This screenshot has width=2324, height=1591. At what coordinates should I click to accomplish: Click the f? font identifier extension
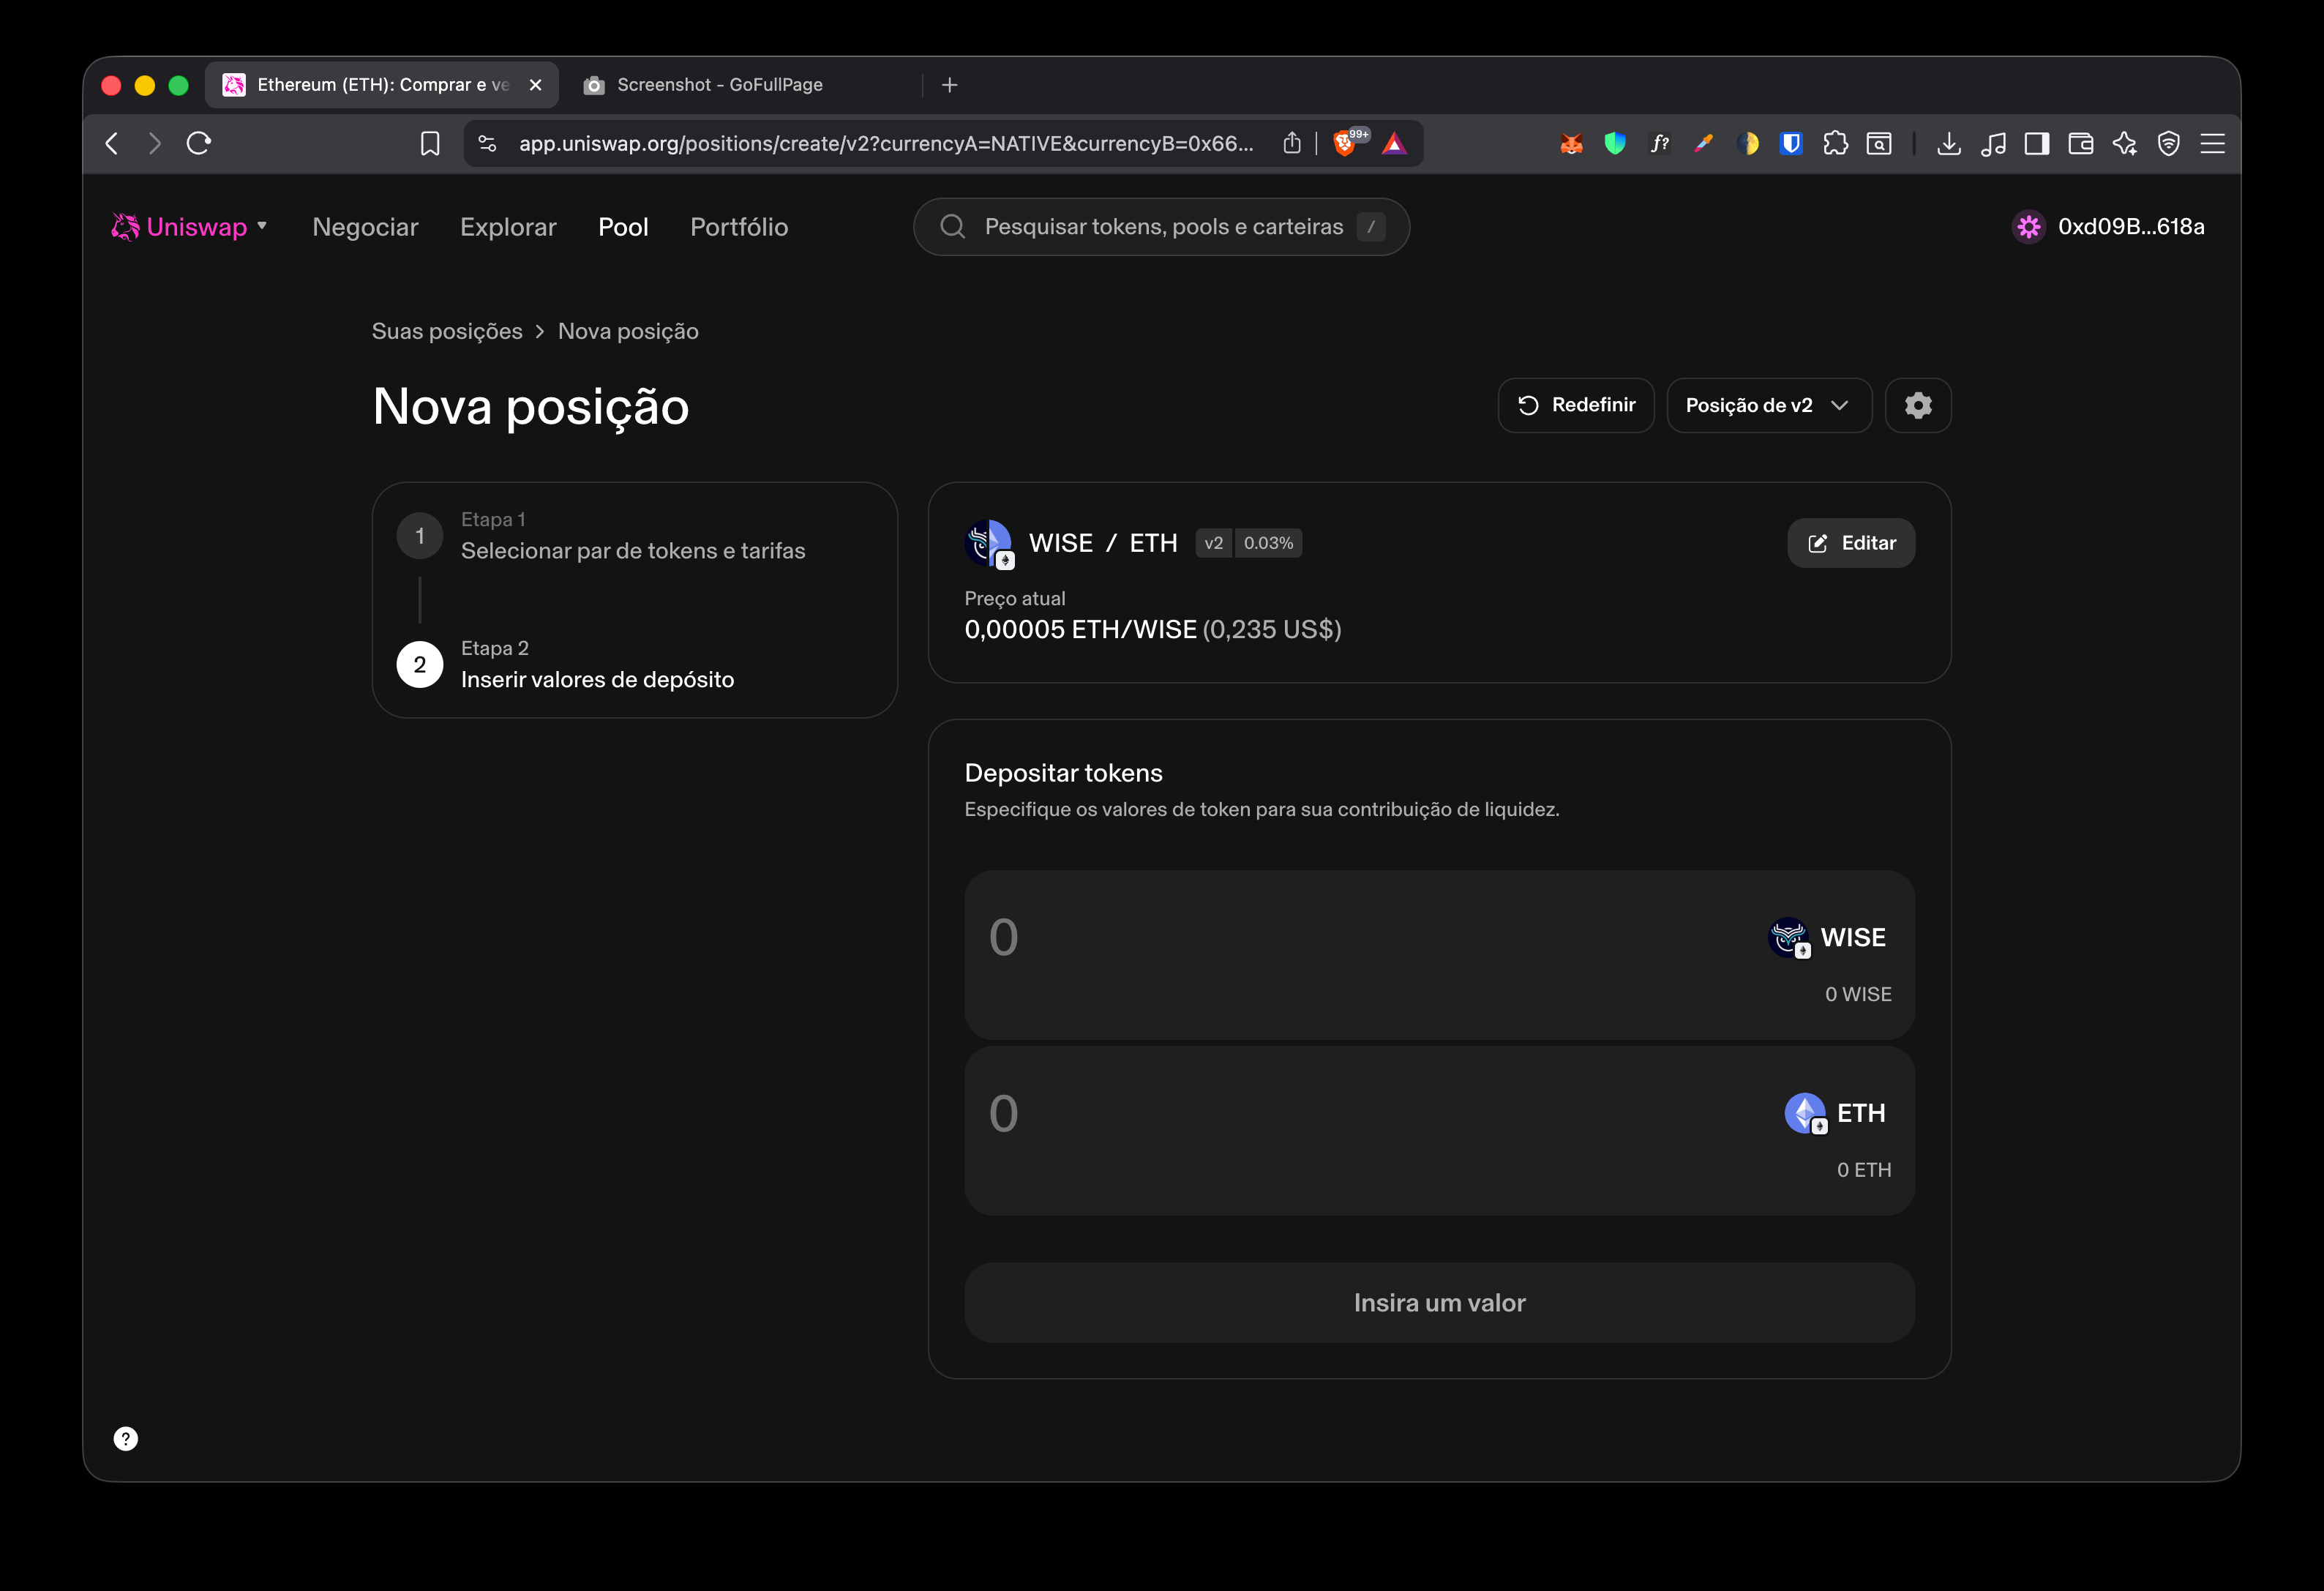point(1660,144)
